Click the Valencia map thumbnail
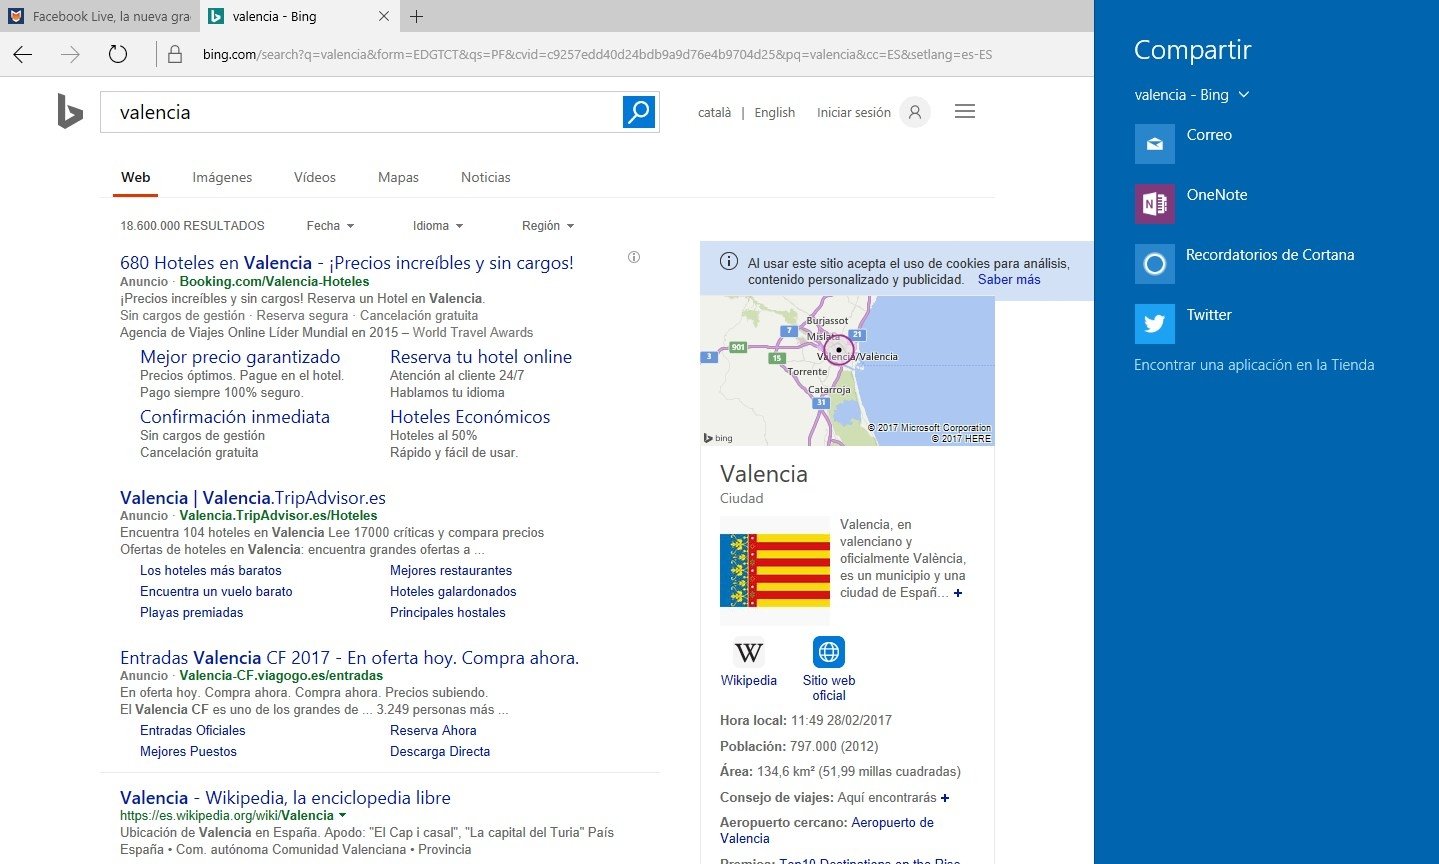Screen dimensions: 1439x864 click(x=847, y=371)
